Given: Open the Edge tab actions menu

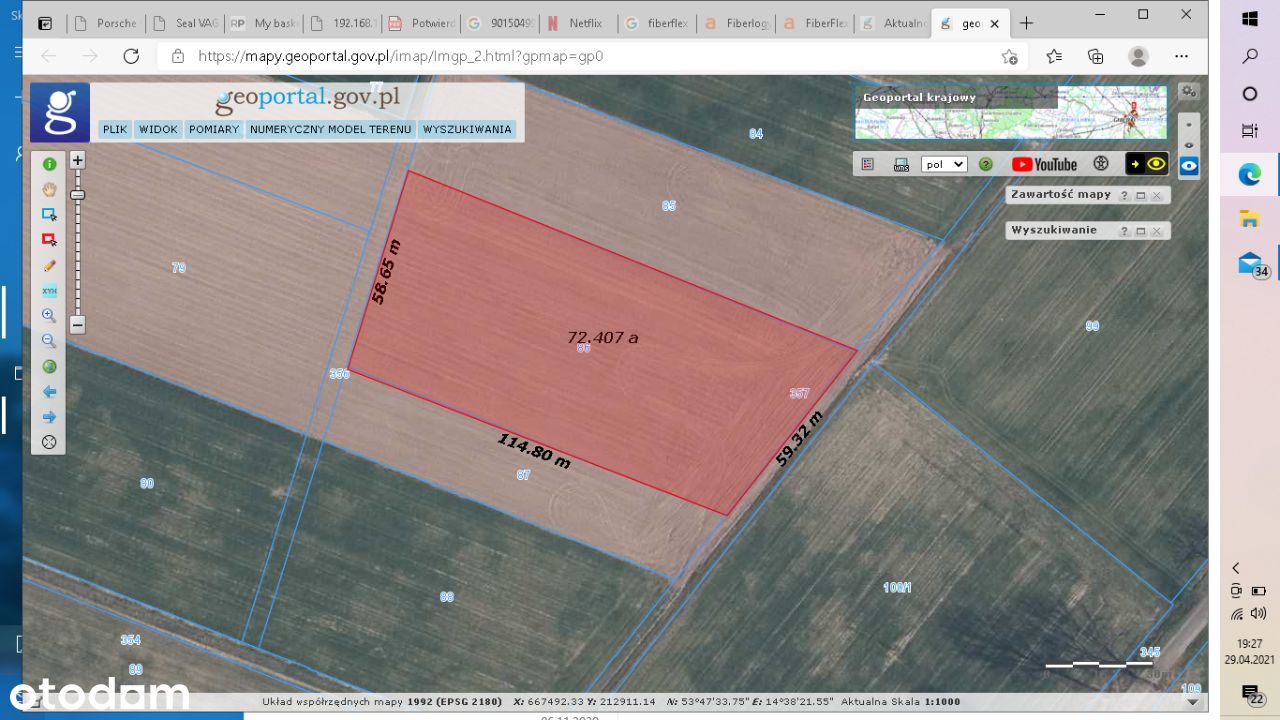Looking at the screenshot, I should click(x=45, y=23).
